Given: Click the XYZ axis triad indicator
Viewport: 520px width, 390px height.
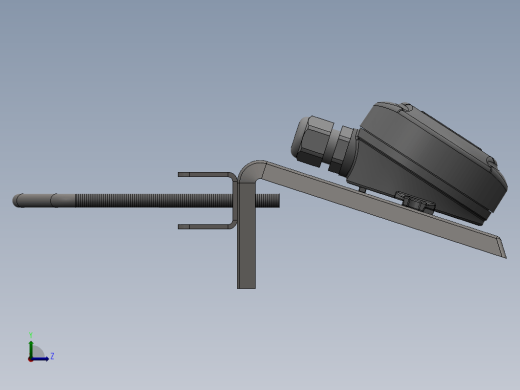Looking at the screenshot, I should pyautogui.click(x=41, y=348).
